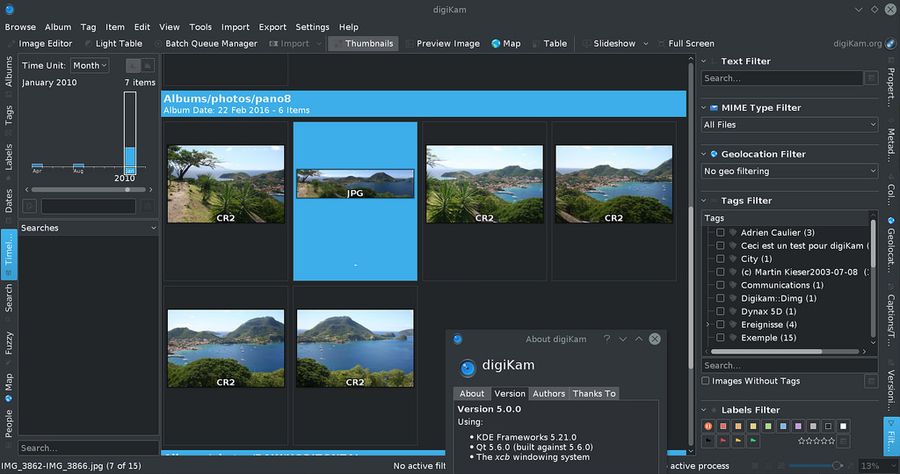Select the No Color label filter

pyautogui.click(x=708, y=426)
